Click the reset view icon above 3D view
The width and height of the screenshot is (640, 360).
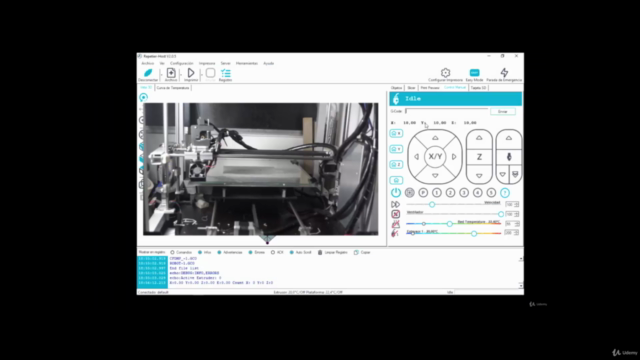(143, 97)
